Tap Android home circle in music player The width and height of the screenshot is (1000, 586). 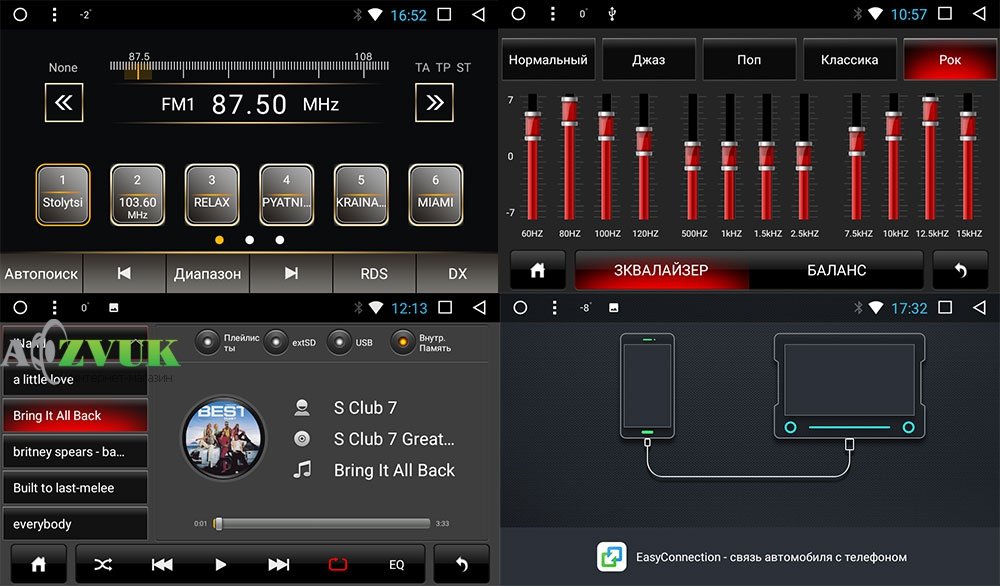(x=20, y=308)
